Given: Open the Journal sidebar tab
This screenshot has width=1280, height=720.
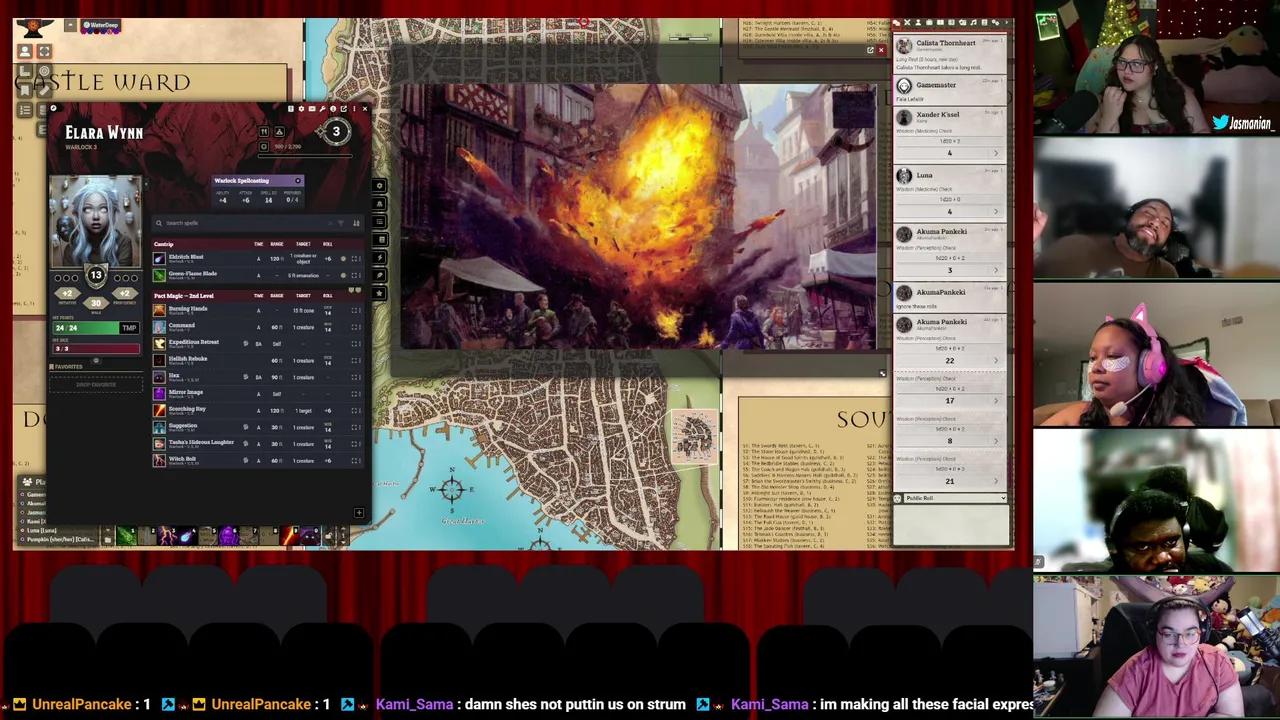Looking at the screenshot, I should (940, 22).
